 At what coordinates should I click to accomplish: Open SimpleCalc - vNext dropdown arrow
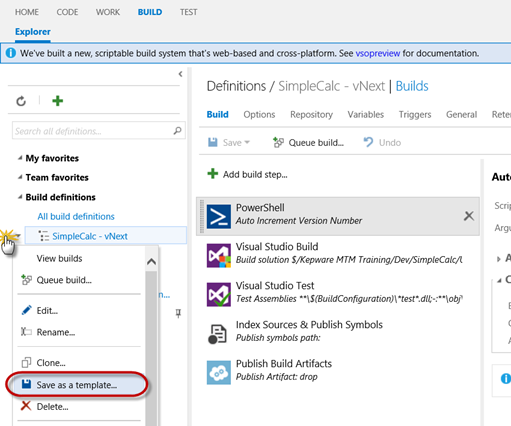tap(18, 236)
